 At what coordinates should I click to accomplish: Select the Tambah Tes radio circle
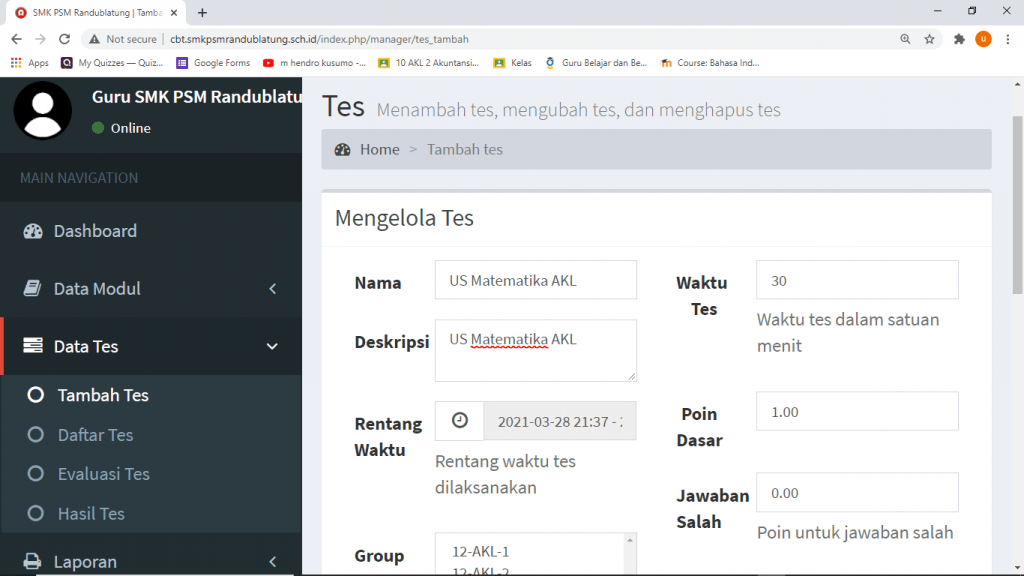point(35,395)
